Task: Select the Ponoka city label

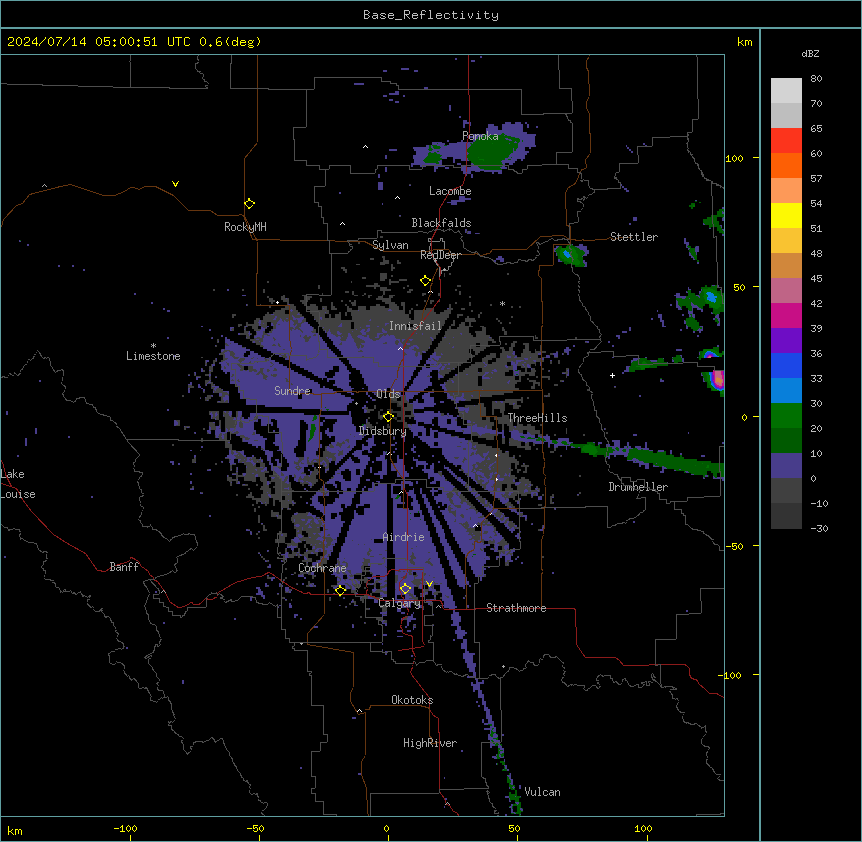Action: pos(480,136)
